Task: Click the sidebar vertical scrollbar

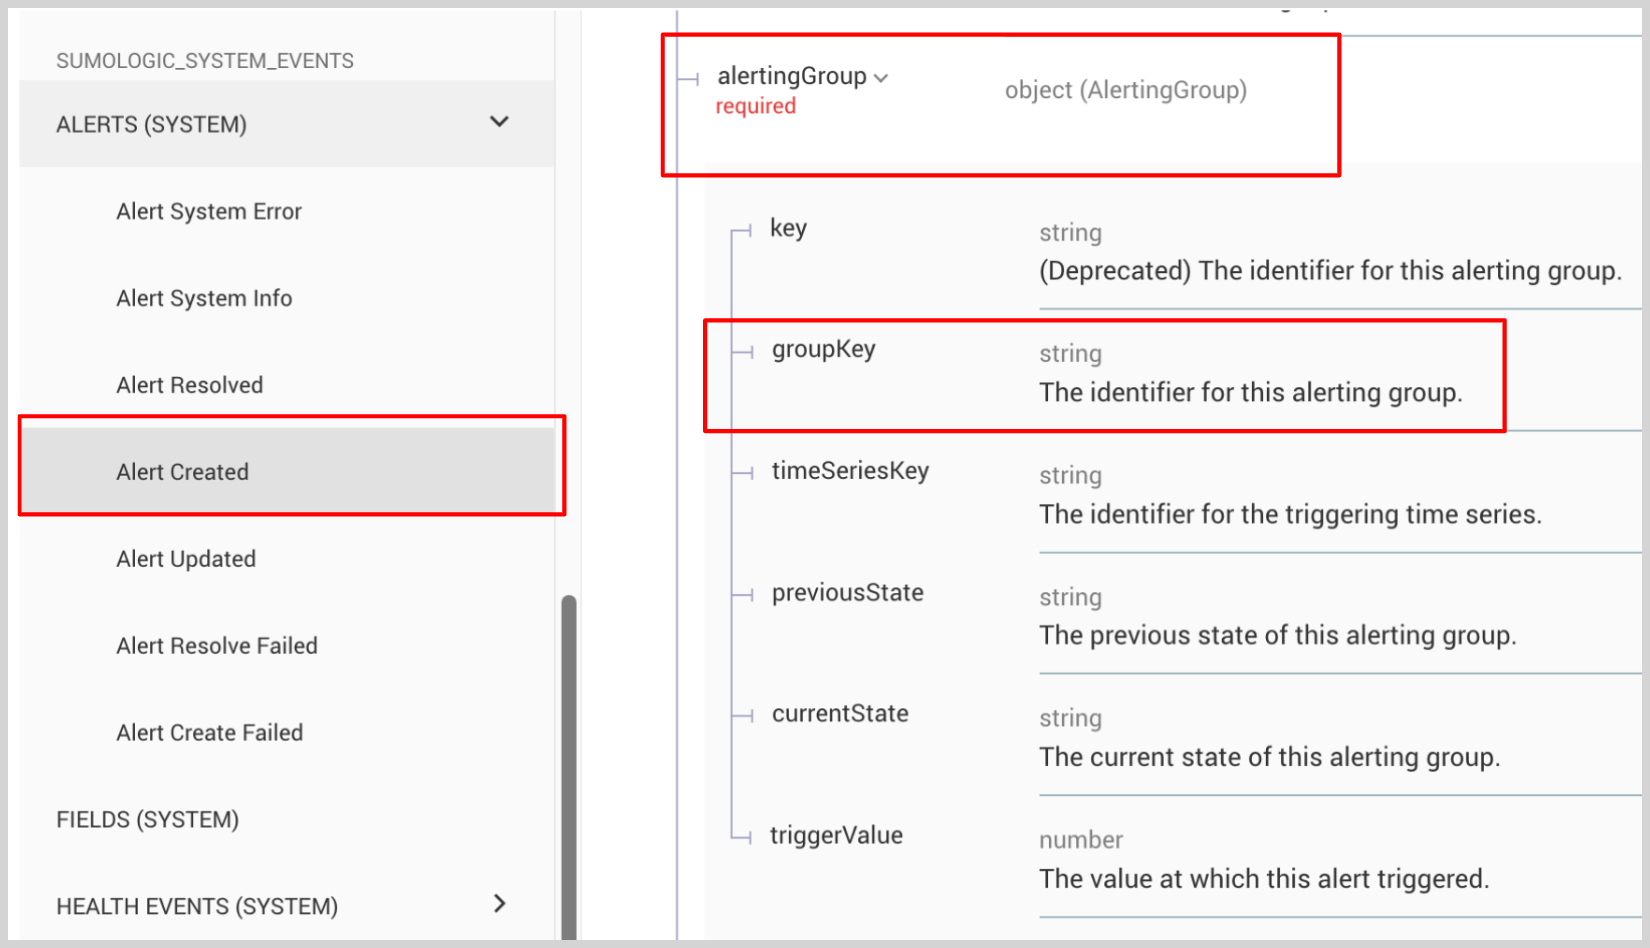Action: point(569,760)
